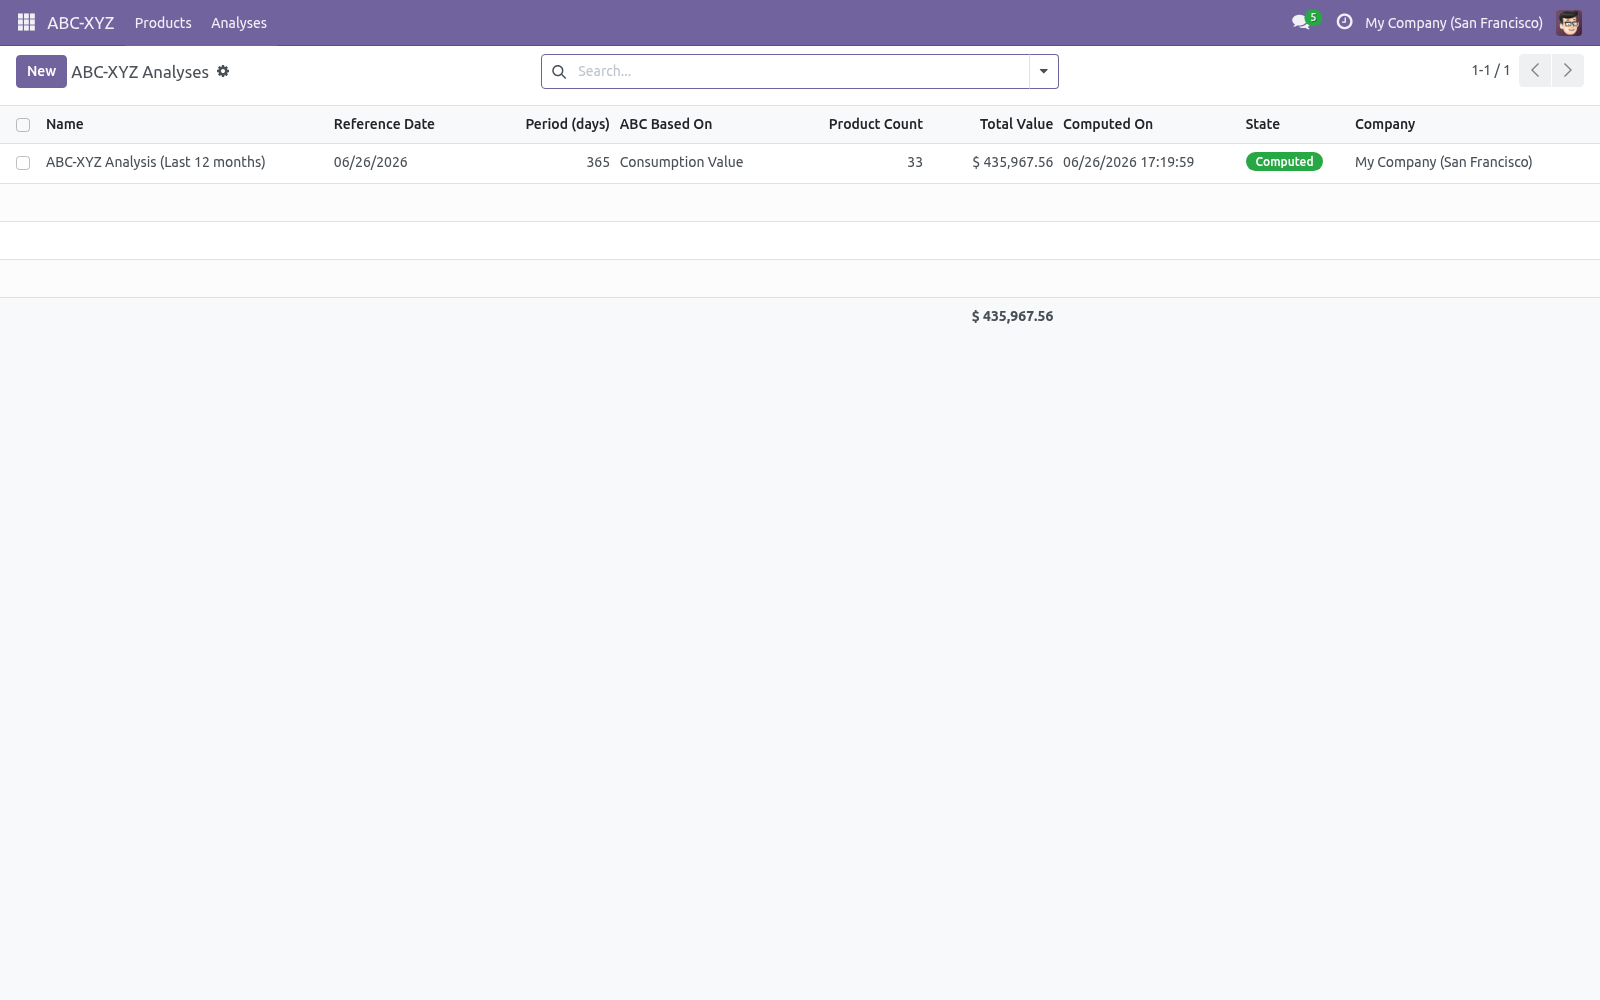Click the 06/26/2026 17:19:59 computed timestamp
Image resolution: width=1600 pixels, height=1000 pixels.
click(x=1128, y=162)
